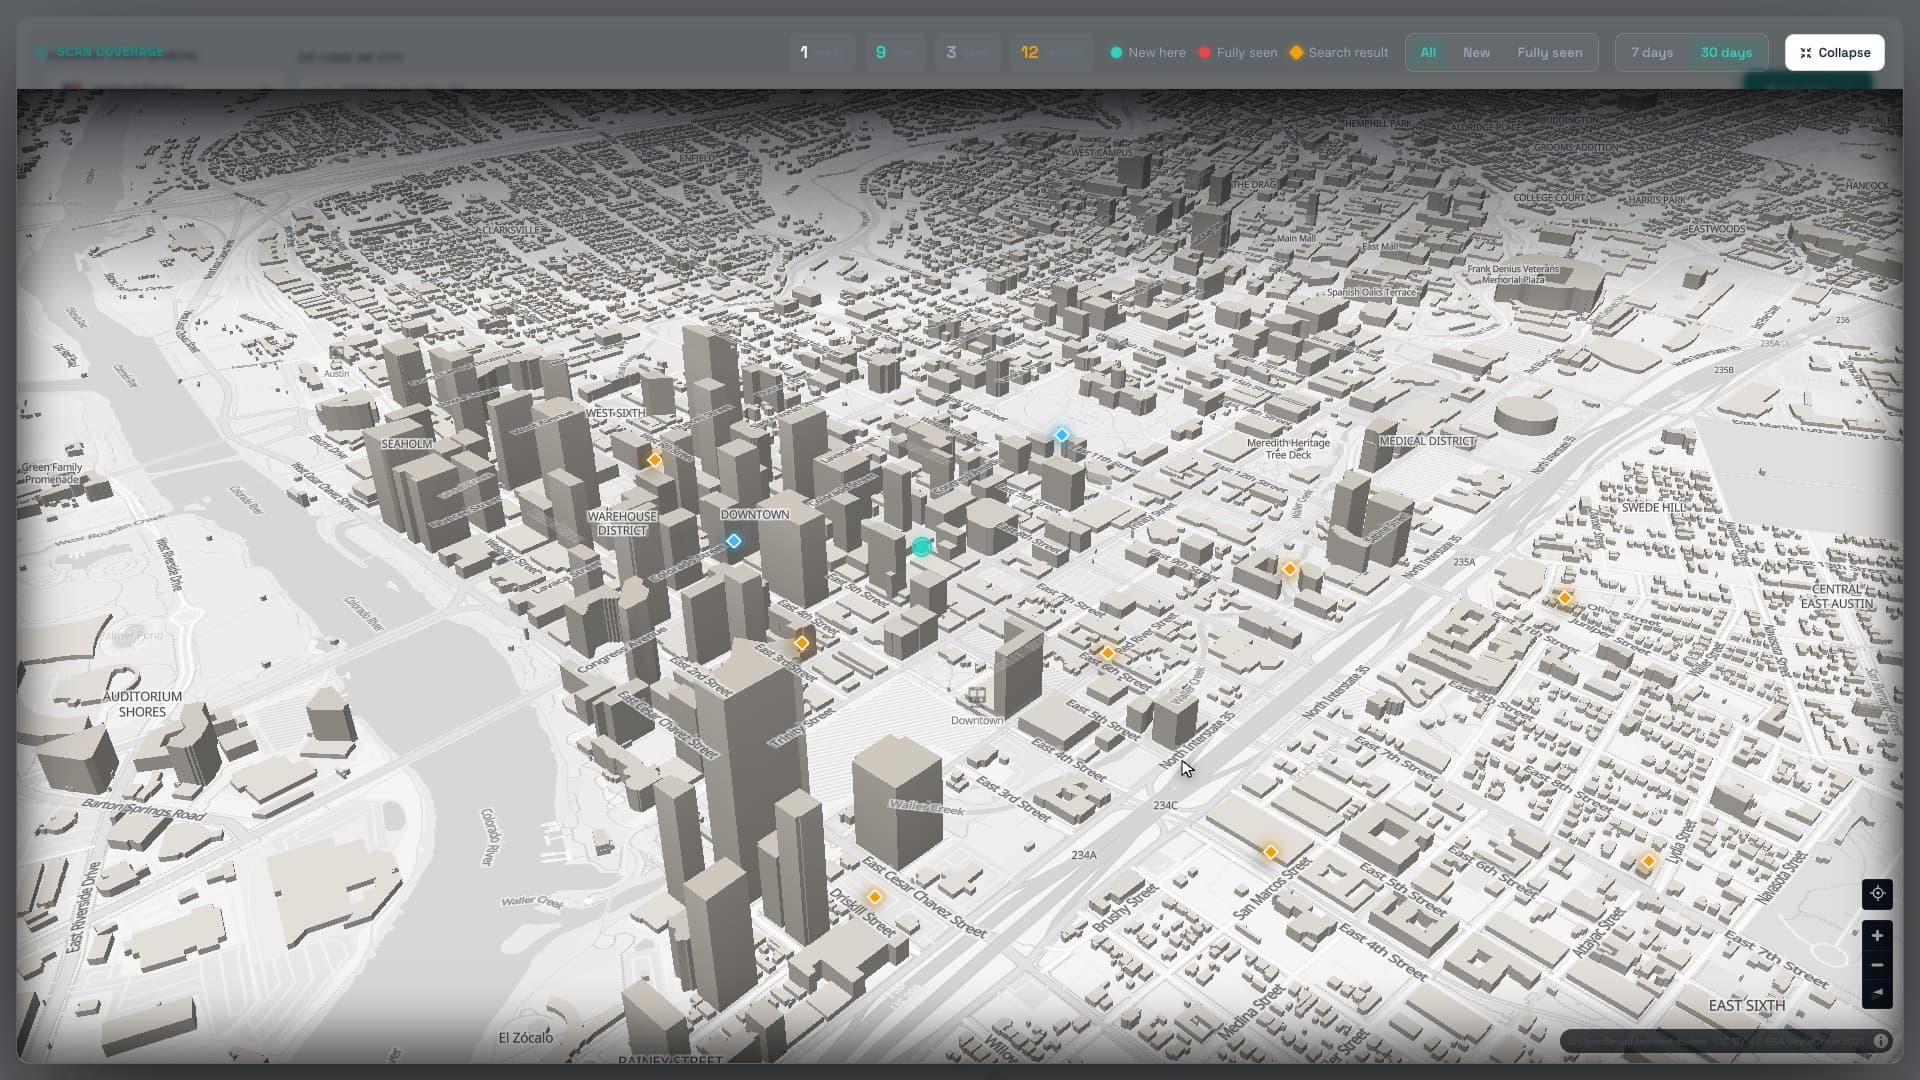Click the Fully seen legend entry
Screen dimensions: 1920x1080
click(1238, 53)
